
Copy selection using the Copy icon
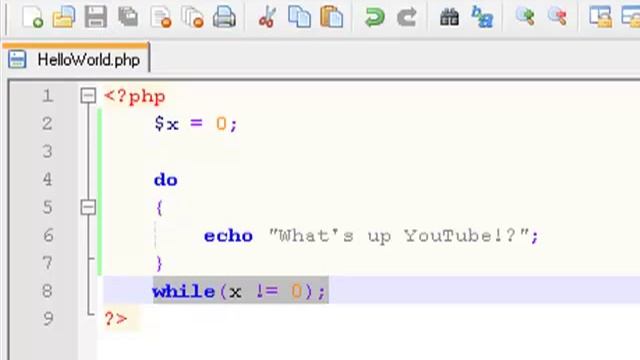pos(299,17)
